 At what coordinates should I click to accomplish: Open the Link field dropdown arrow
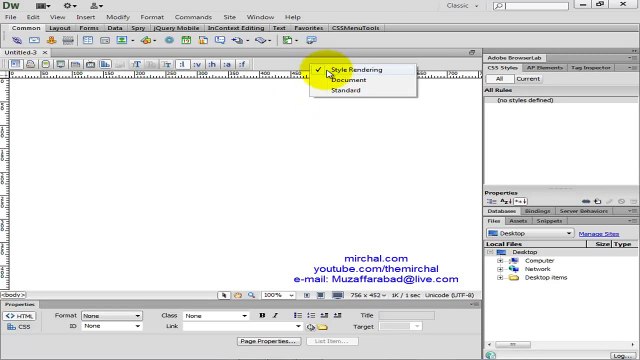298,326
